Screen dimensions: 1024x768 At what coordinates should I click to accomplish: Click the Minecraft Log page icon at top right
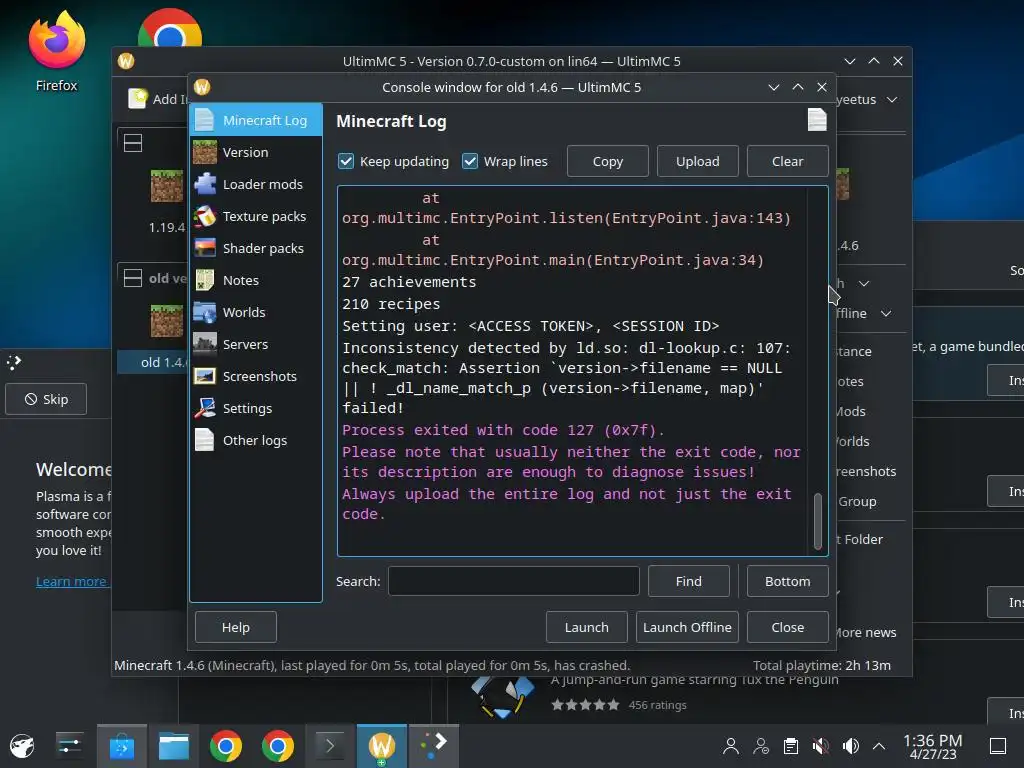point(817,120)
